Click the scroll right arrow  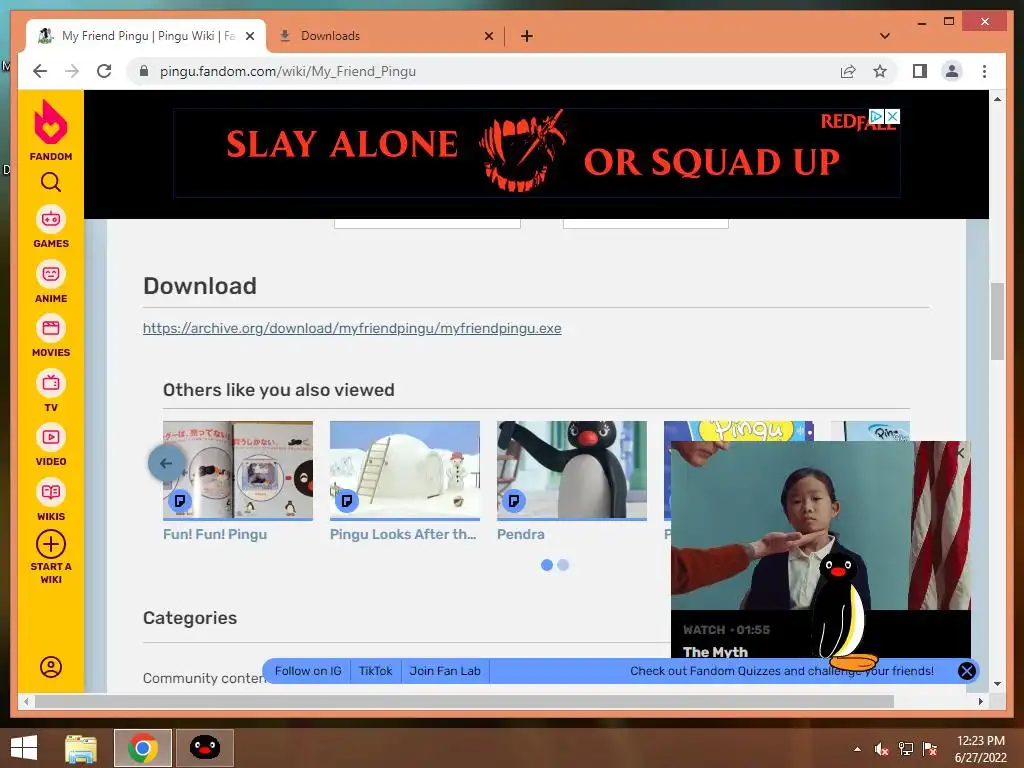coord(980,701)
